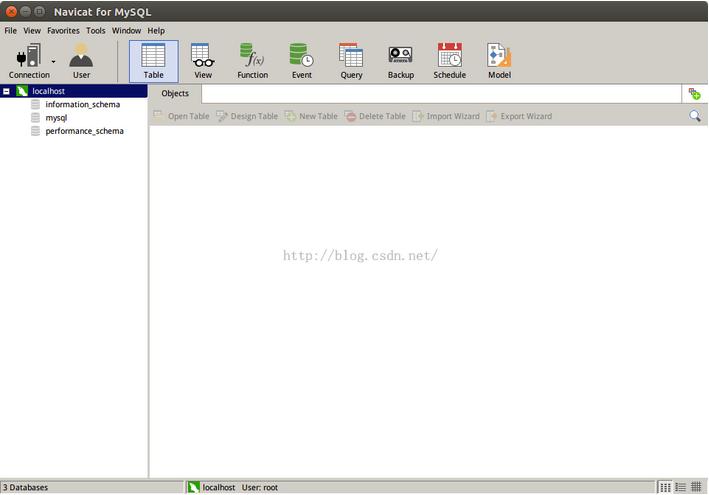Switch to icon grid view in status bar
Screen dimensions: 709x495
click(665, 487)
